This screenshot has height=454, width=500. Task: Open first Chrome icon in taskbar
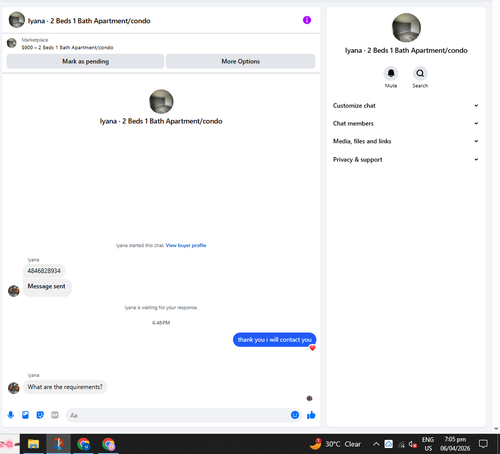[x=83, y=444]
